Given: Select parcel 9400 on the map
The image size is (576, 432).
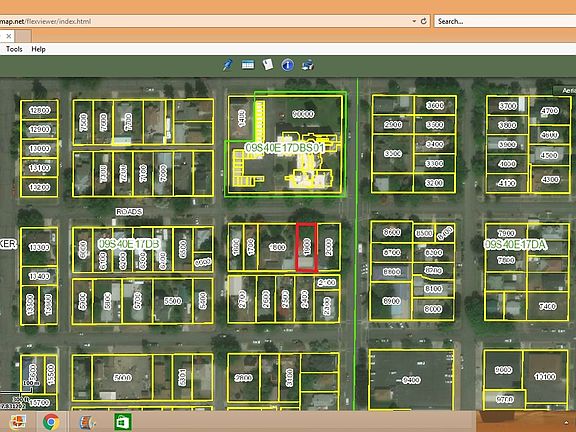Looking at the screenshot, I should coord(411,379).
